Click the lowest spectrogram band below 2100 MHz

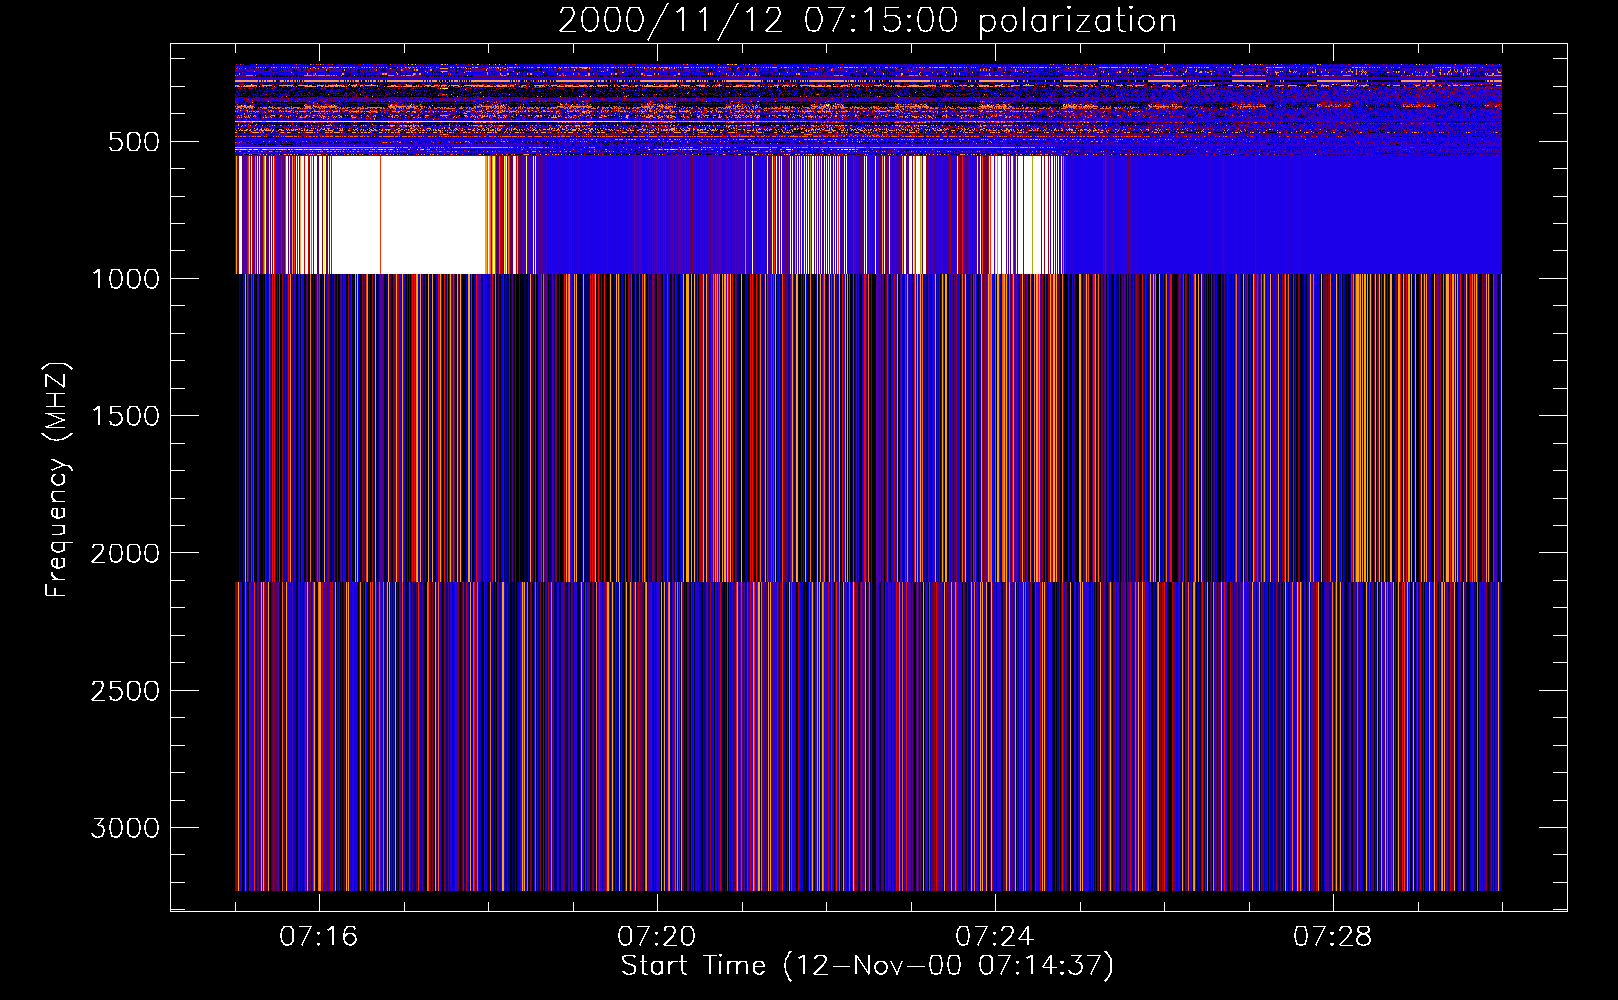click(868, 736)
